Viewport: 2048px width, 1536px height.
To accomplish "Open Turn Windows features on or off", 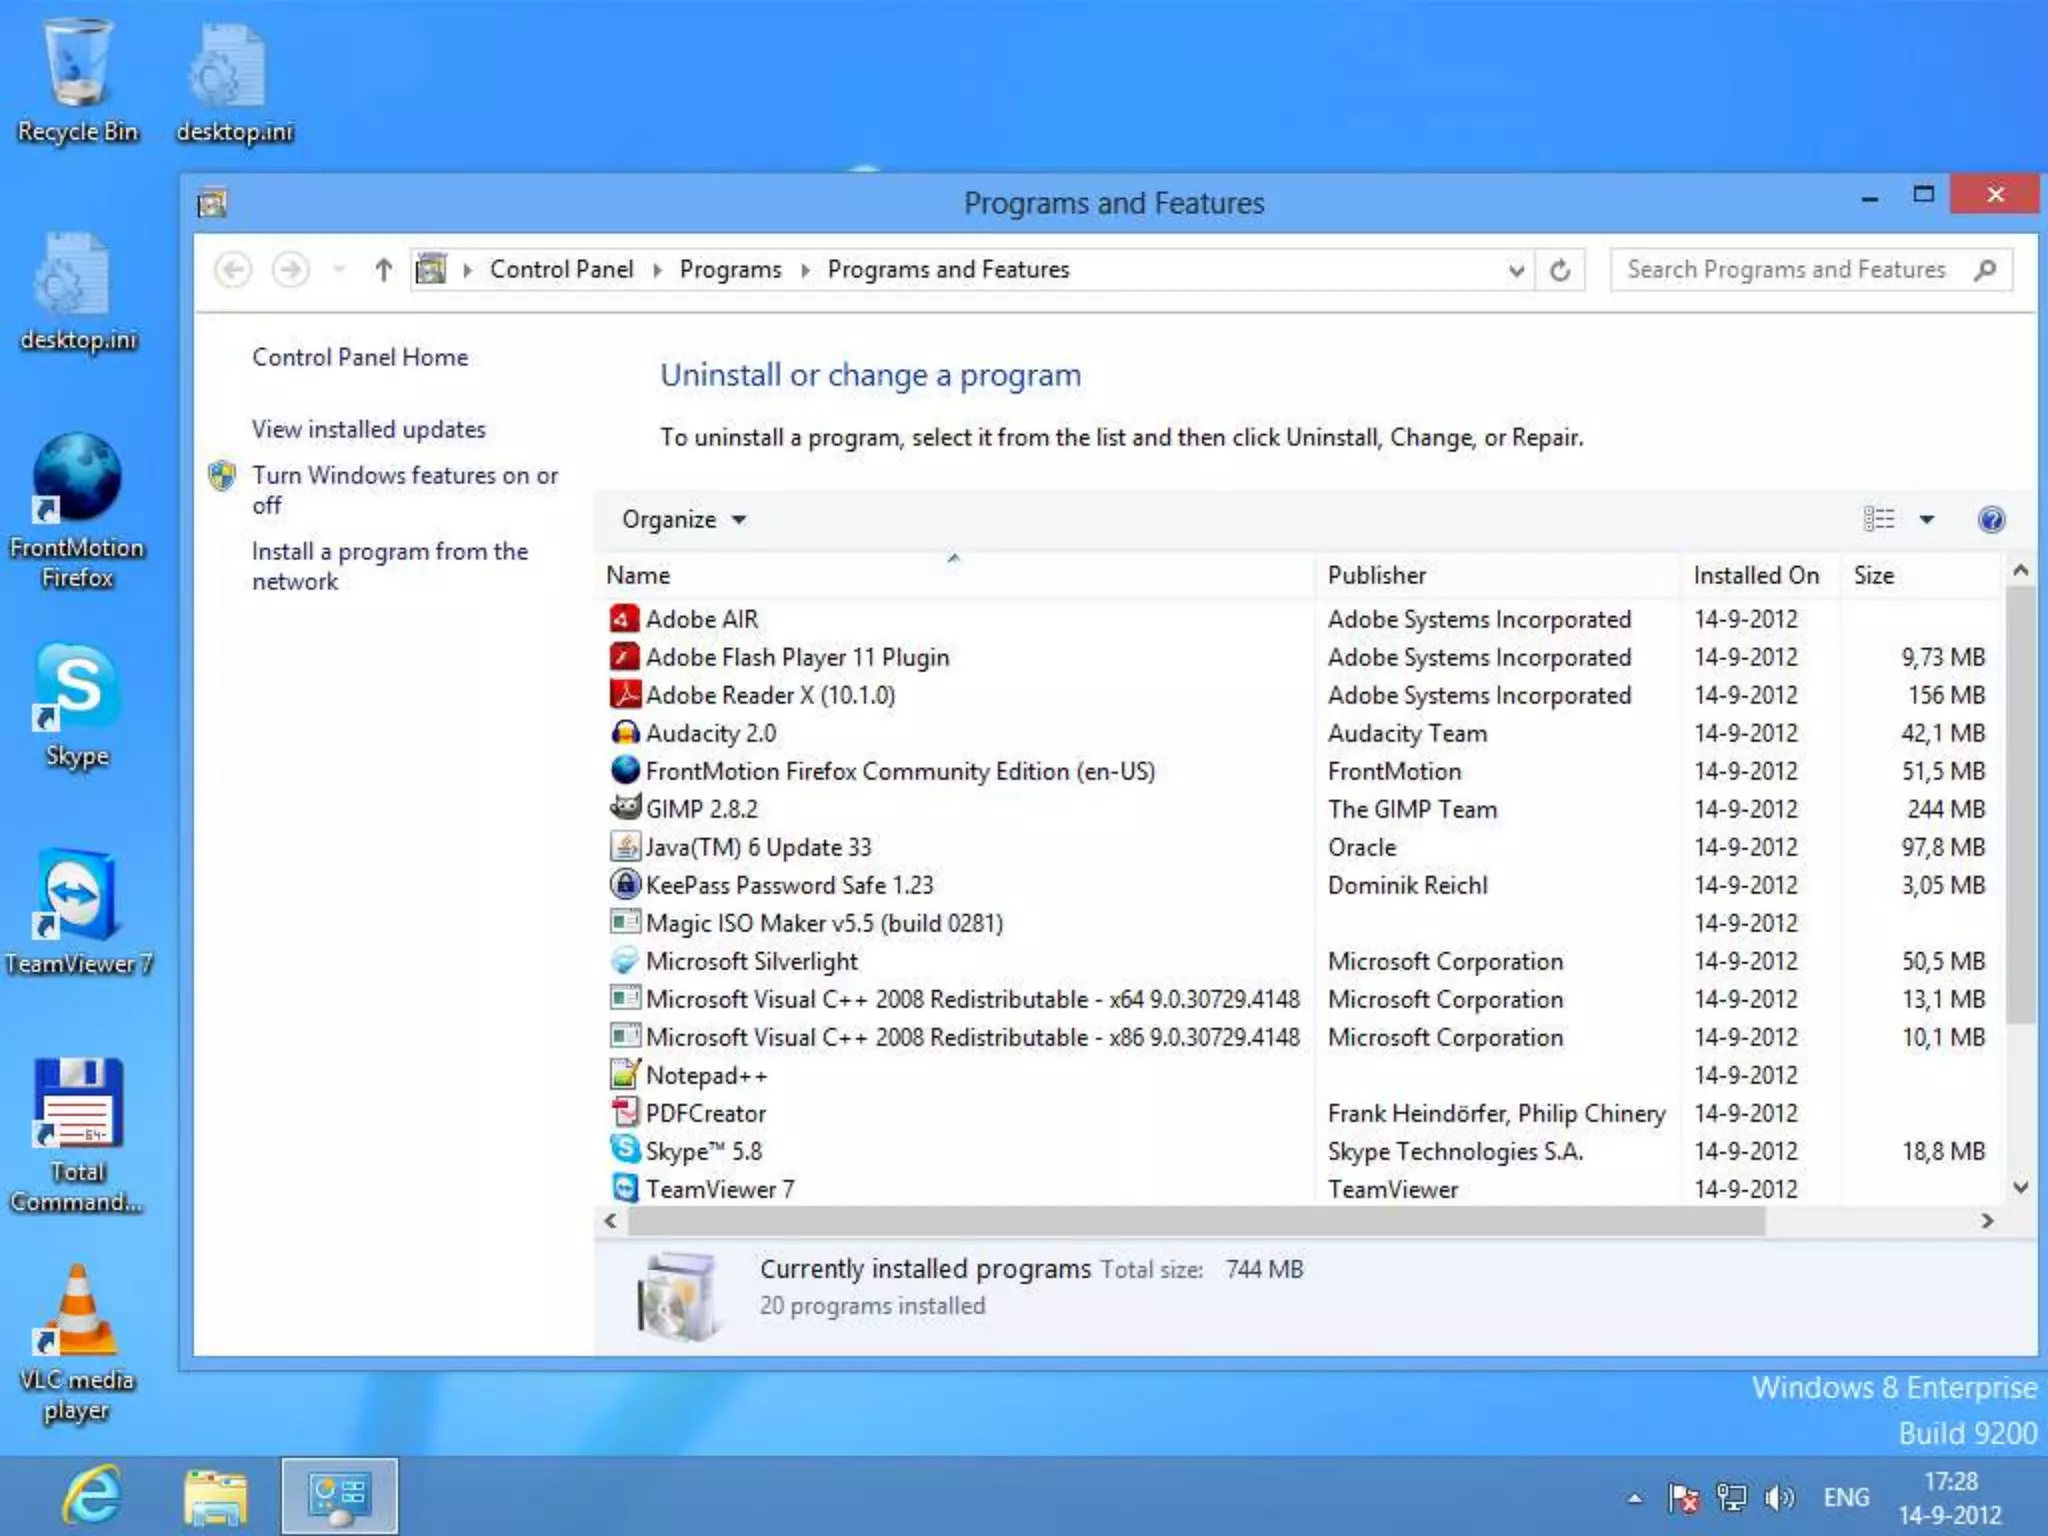I will coord(404,490).
